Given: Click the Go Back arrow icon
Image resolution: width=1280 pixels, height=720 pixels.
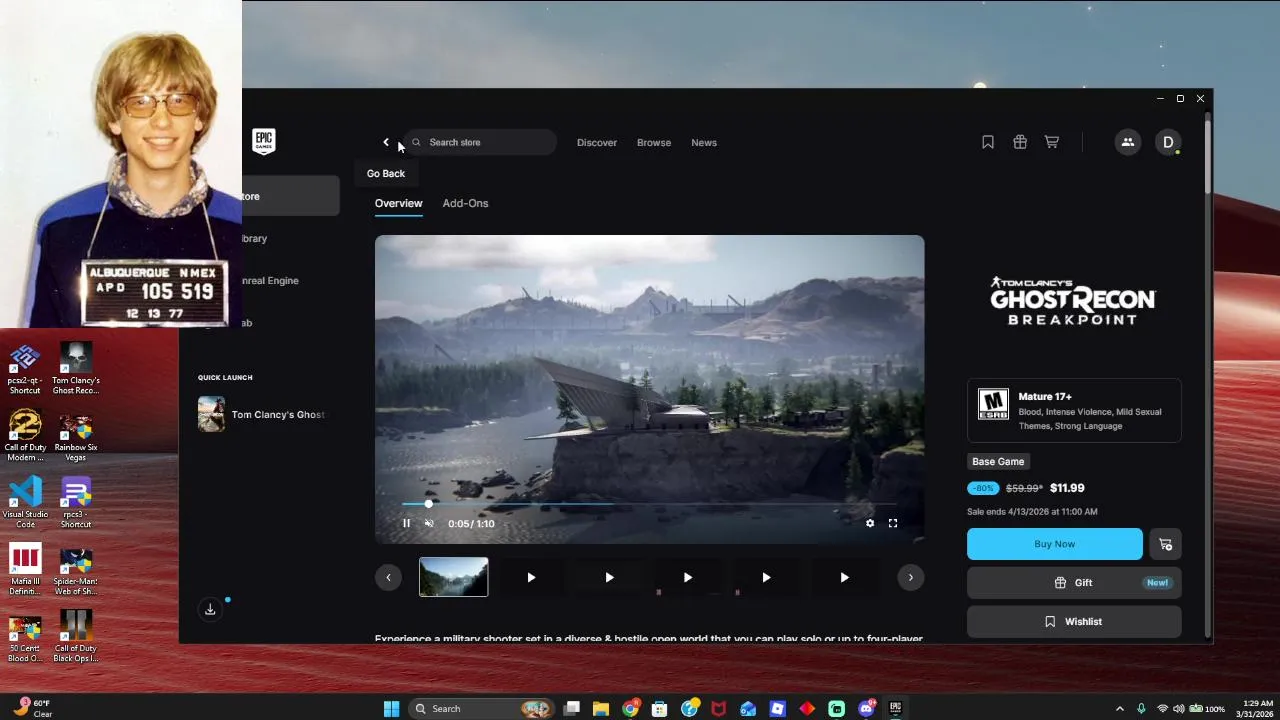Looking at the screenshot, I should coord(386,142).
